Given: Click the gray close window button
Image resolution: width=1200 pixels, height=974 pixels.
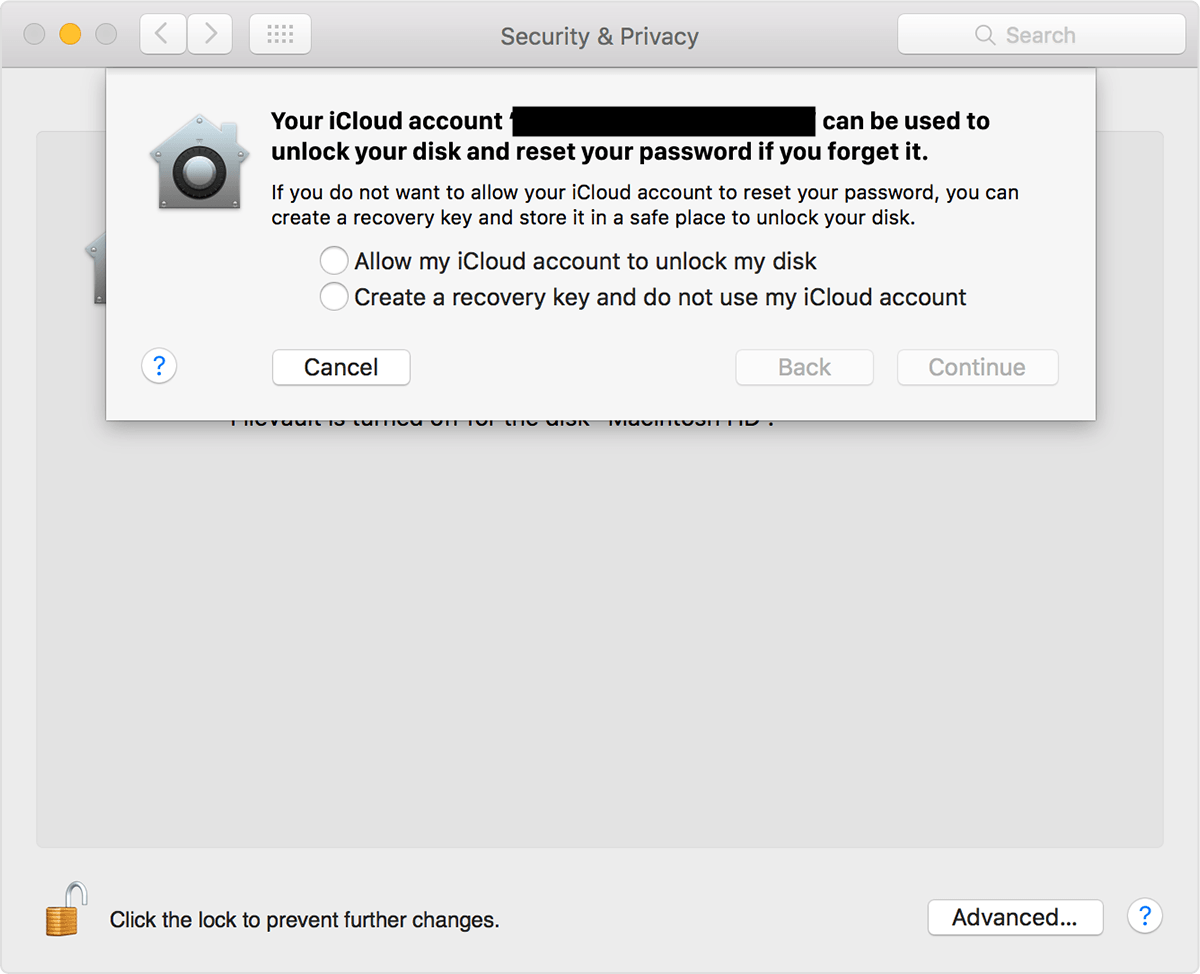Looking at the screenshot, I should coord(34,35).
